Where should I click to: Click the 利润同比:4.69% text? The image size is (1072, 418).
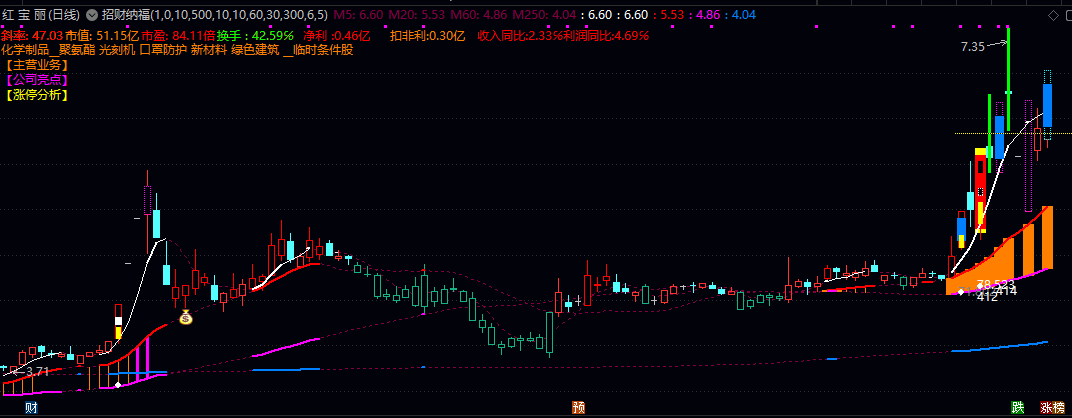pos(606,35)
